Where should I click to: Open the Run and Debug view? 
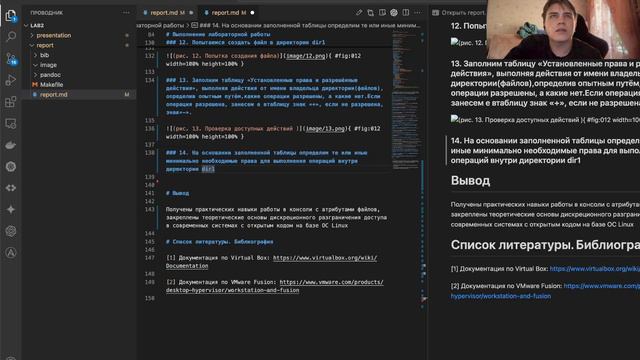click(x=11, y=80)
